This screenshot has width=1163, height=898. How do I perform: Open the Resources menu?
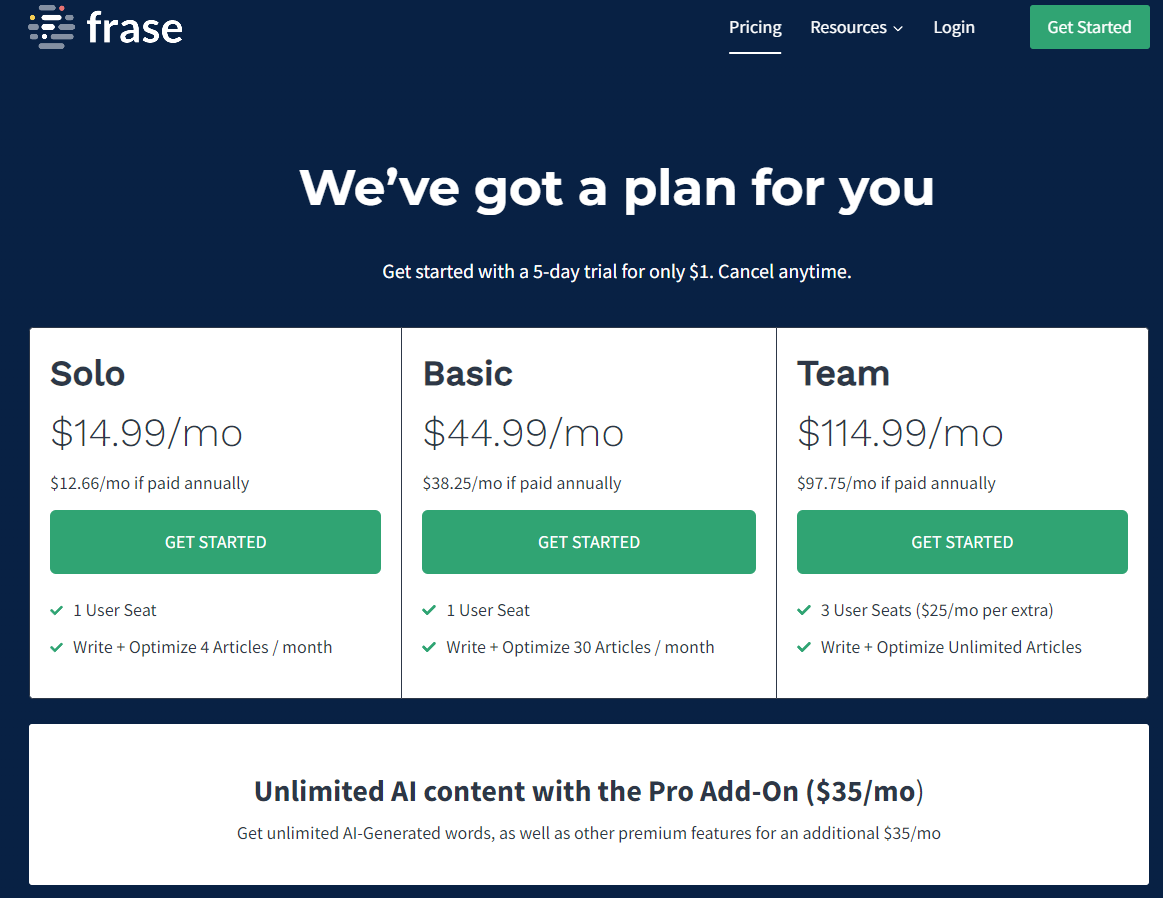pos(848,27)
